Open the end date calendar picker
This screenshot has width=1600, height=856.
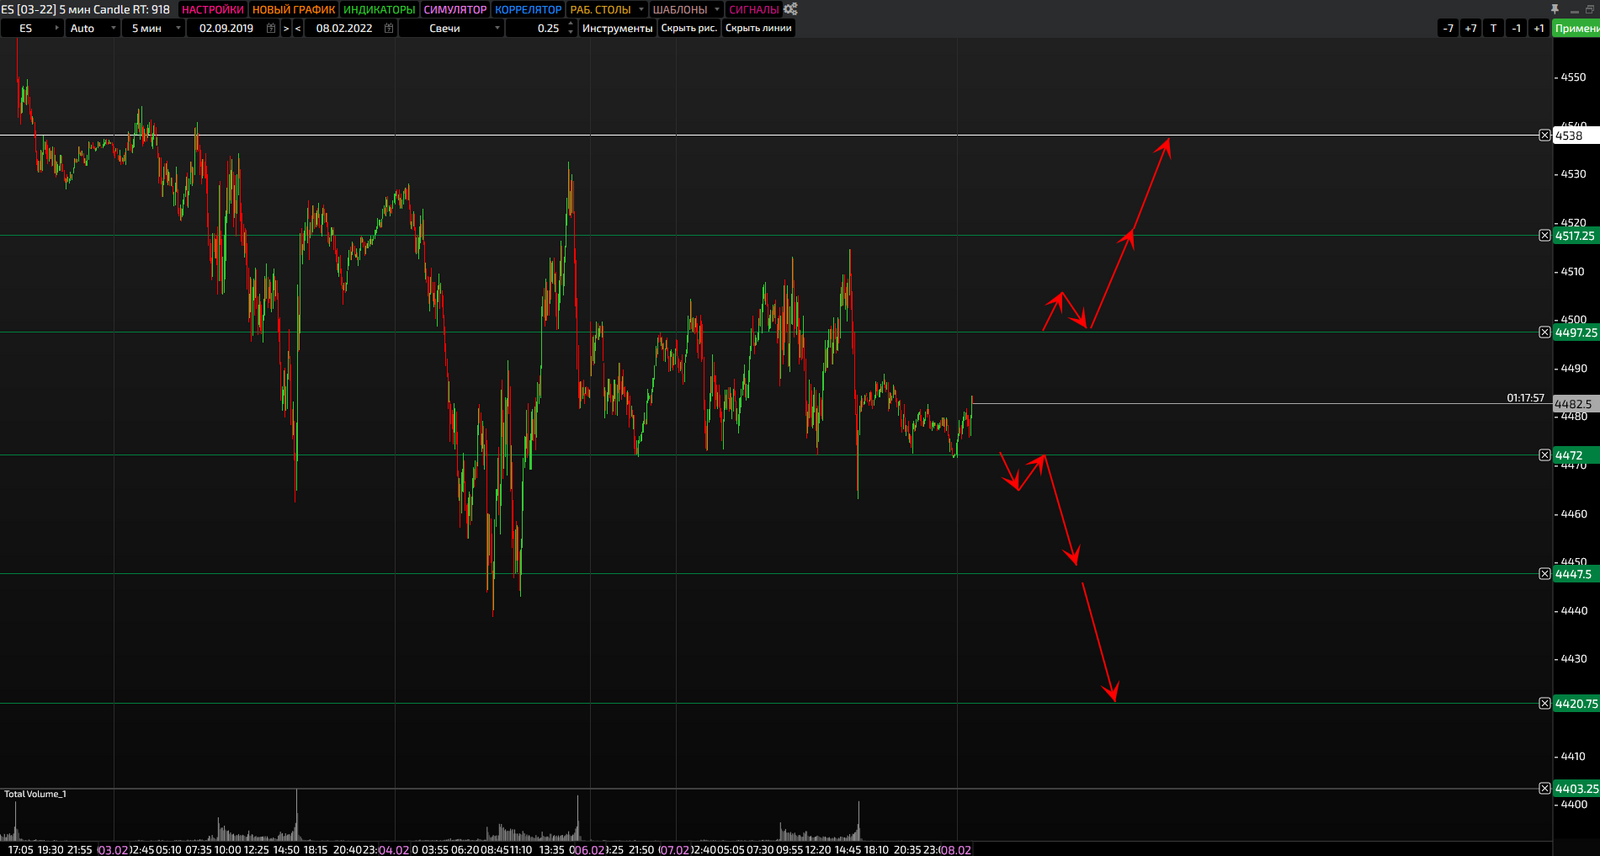389,28
